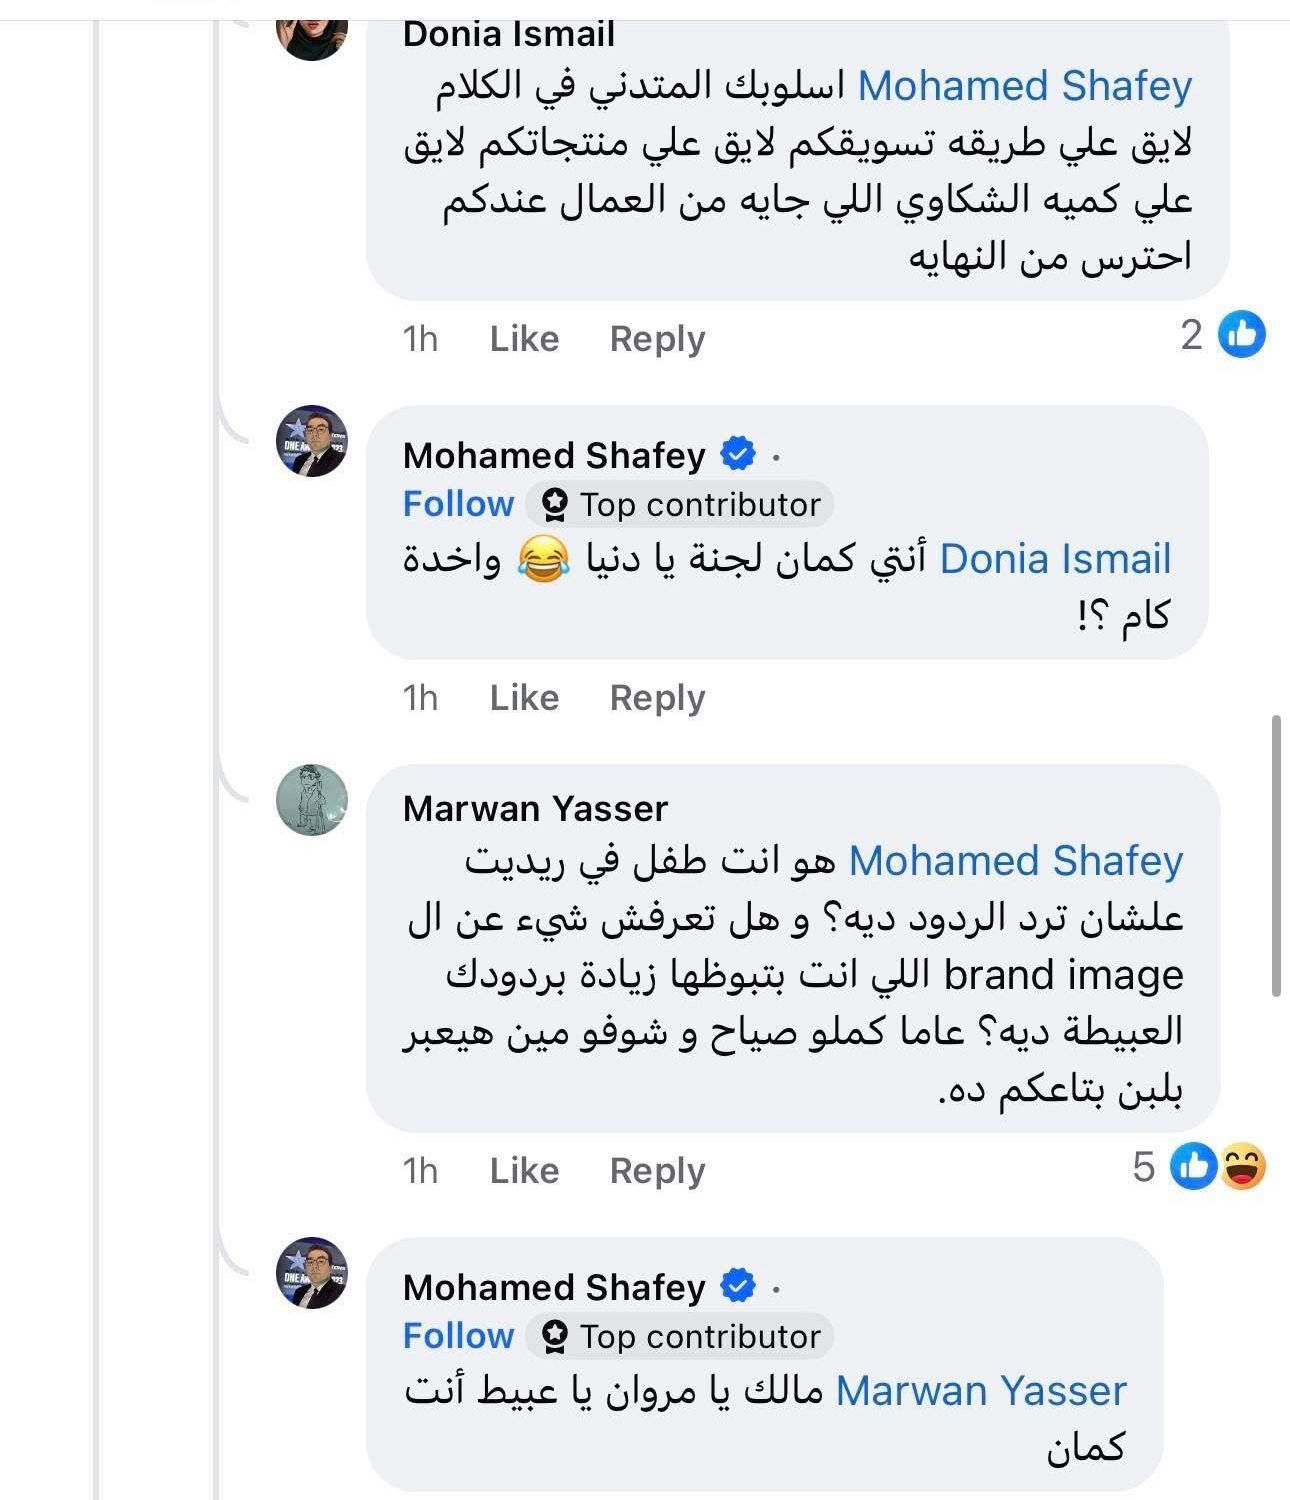Follow Mohamed Shafey from reply to Marwan
1290x1500 pixels.
458,1336
